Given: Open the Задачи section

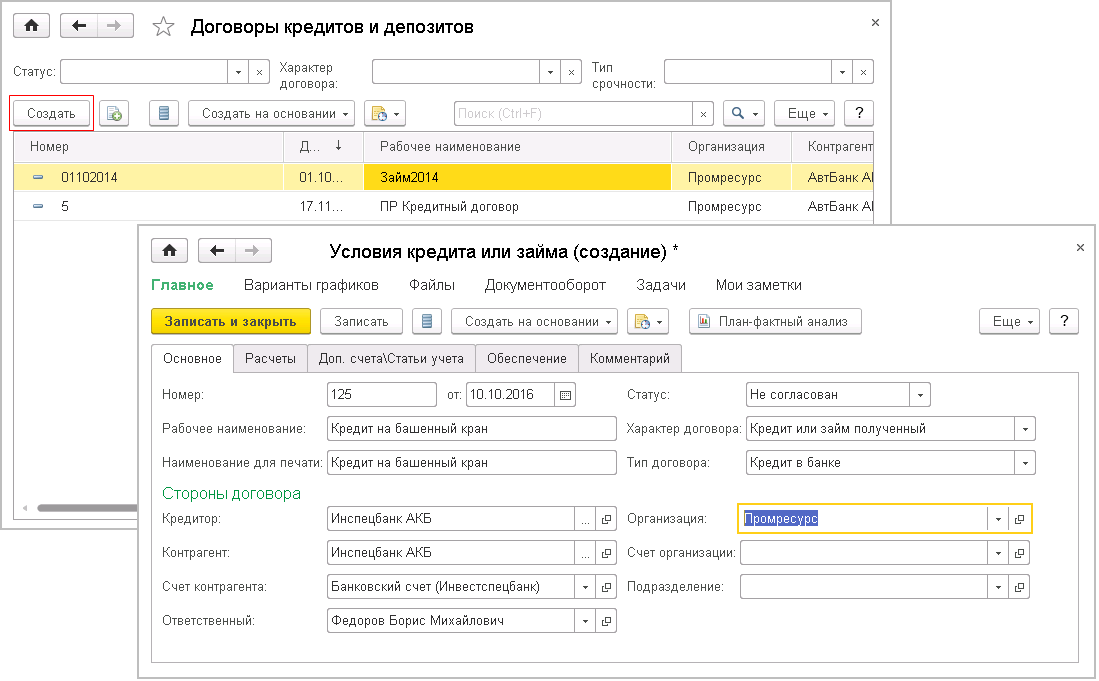Looking at the screenshot, I should [x=661, y=285].
